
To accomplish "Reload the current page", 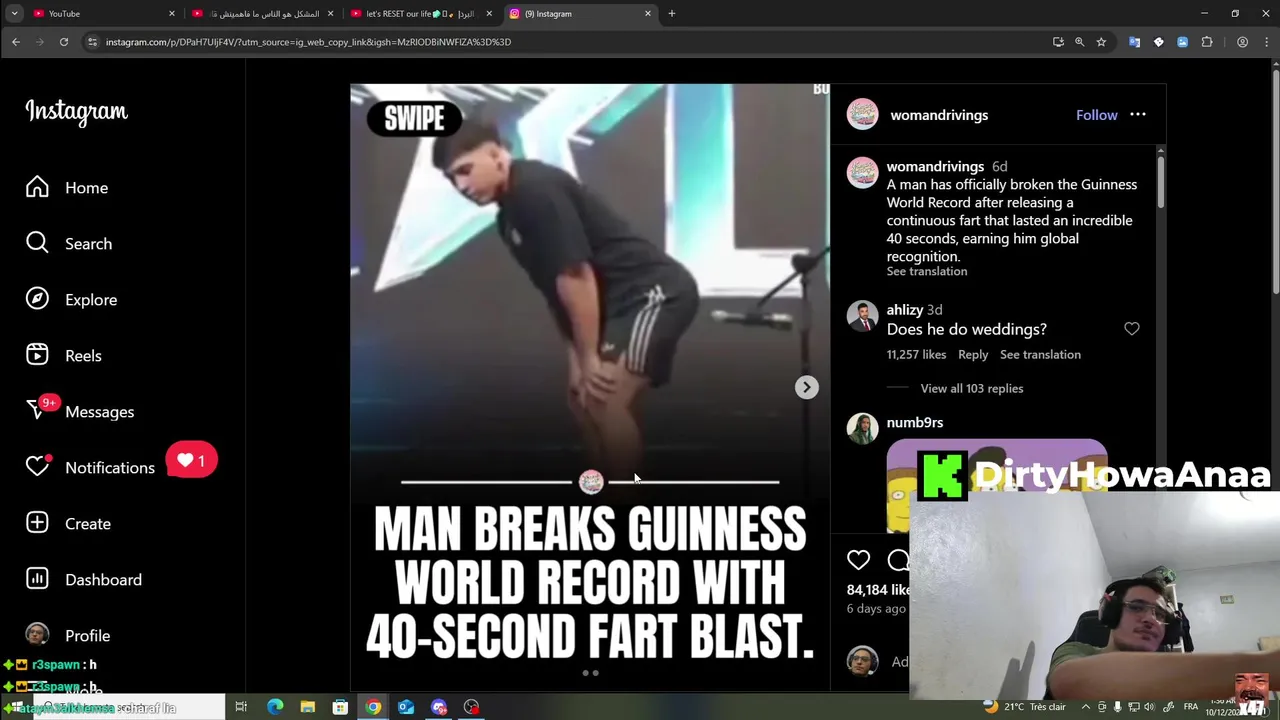I will (x=63, y=42).
